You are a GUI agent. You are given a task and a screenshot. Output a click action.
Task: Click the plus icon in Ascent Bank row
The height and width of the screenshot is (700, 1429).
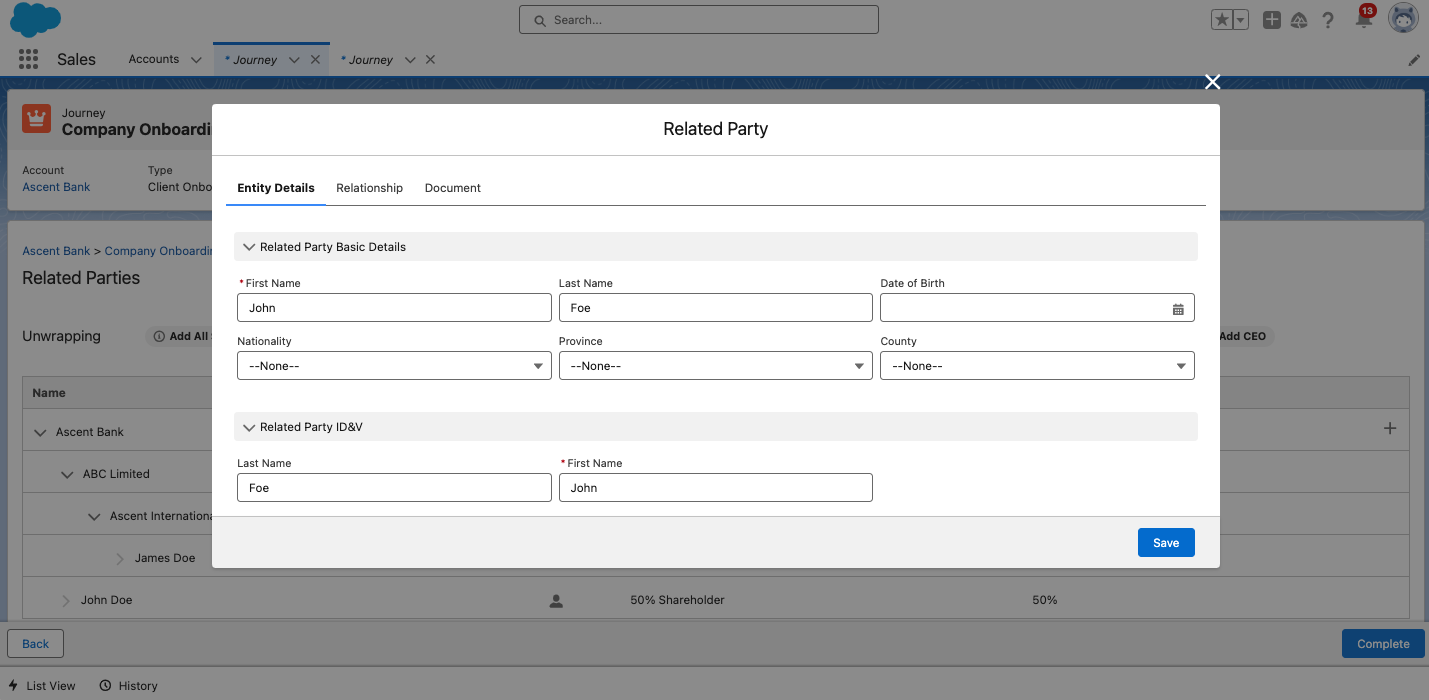coord(1389,429)
